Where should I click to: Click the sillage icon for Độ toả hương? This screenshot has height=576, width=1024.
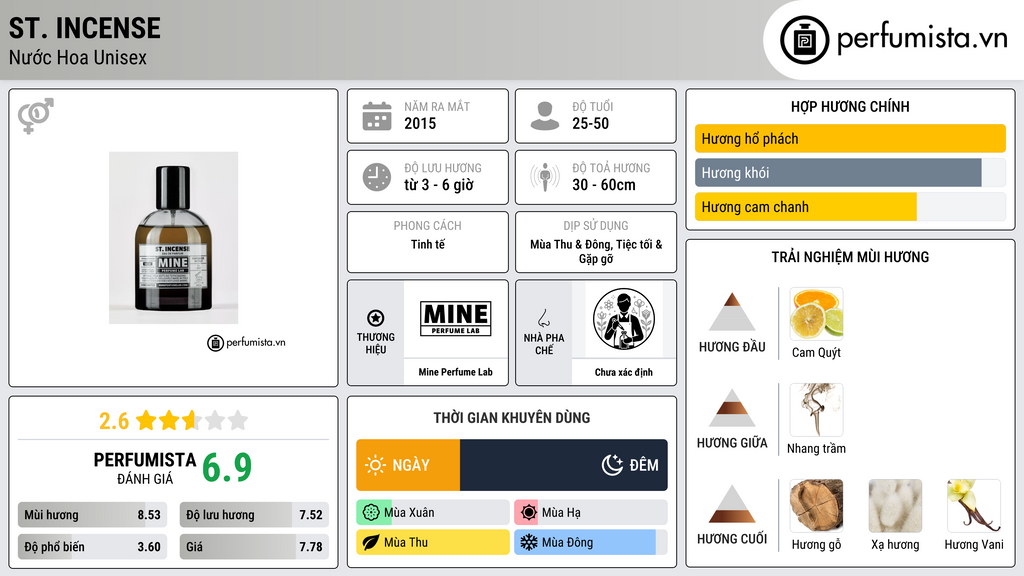pos(545,177)
